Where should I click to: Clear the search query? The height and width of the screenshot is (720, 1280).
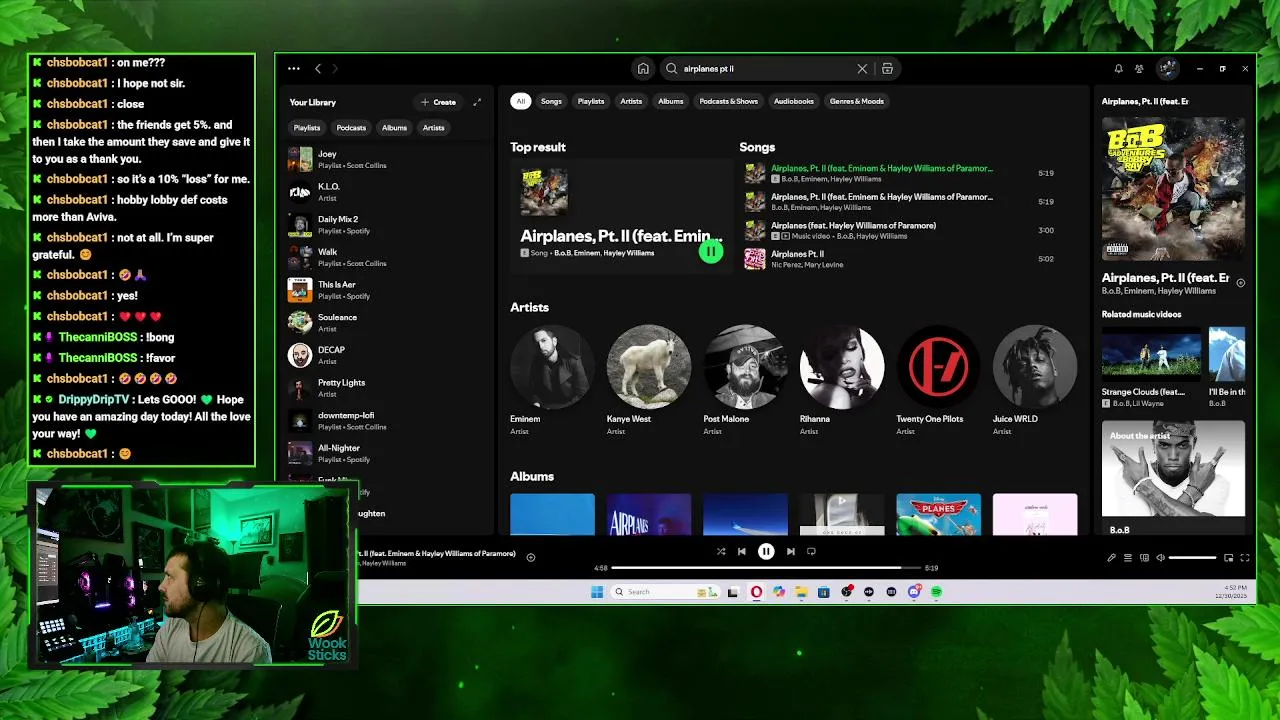(x=862, y=69)
